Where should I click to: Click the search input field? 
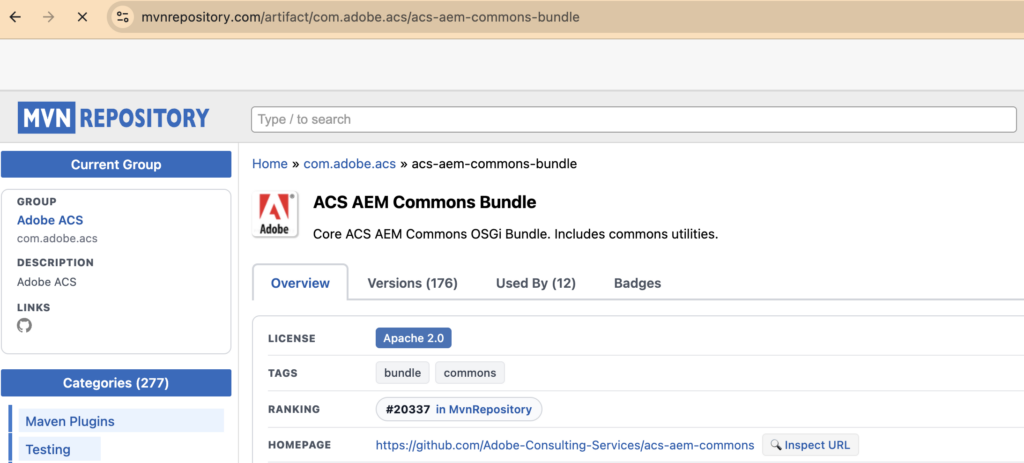[x=636, y=119]
